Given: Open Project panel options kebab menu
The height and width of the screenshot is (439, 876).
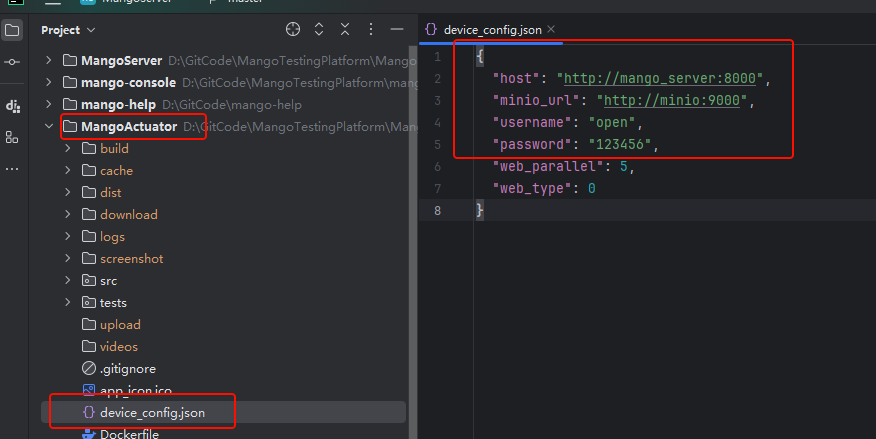Looking at the screenshot, I should 371,30.
